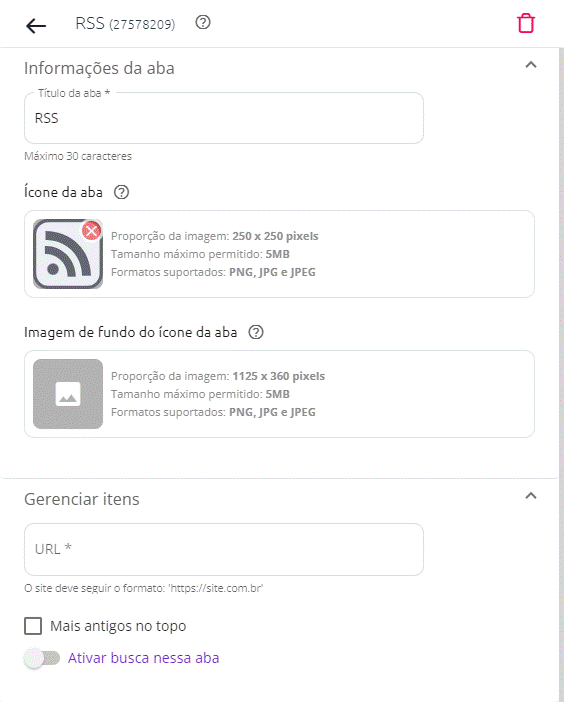Click the Mais antigos no topo label
The image size is (564, 702).
point(118,626)
